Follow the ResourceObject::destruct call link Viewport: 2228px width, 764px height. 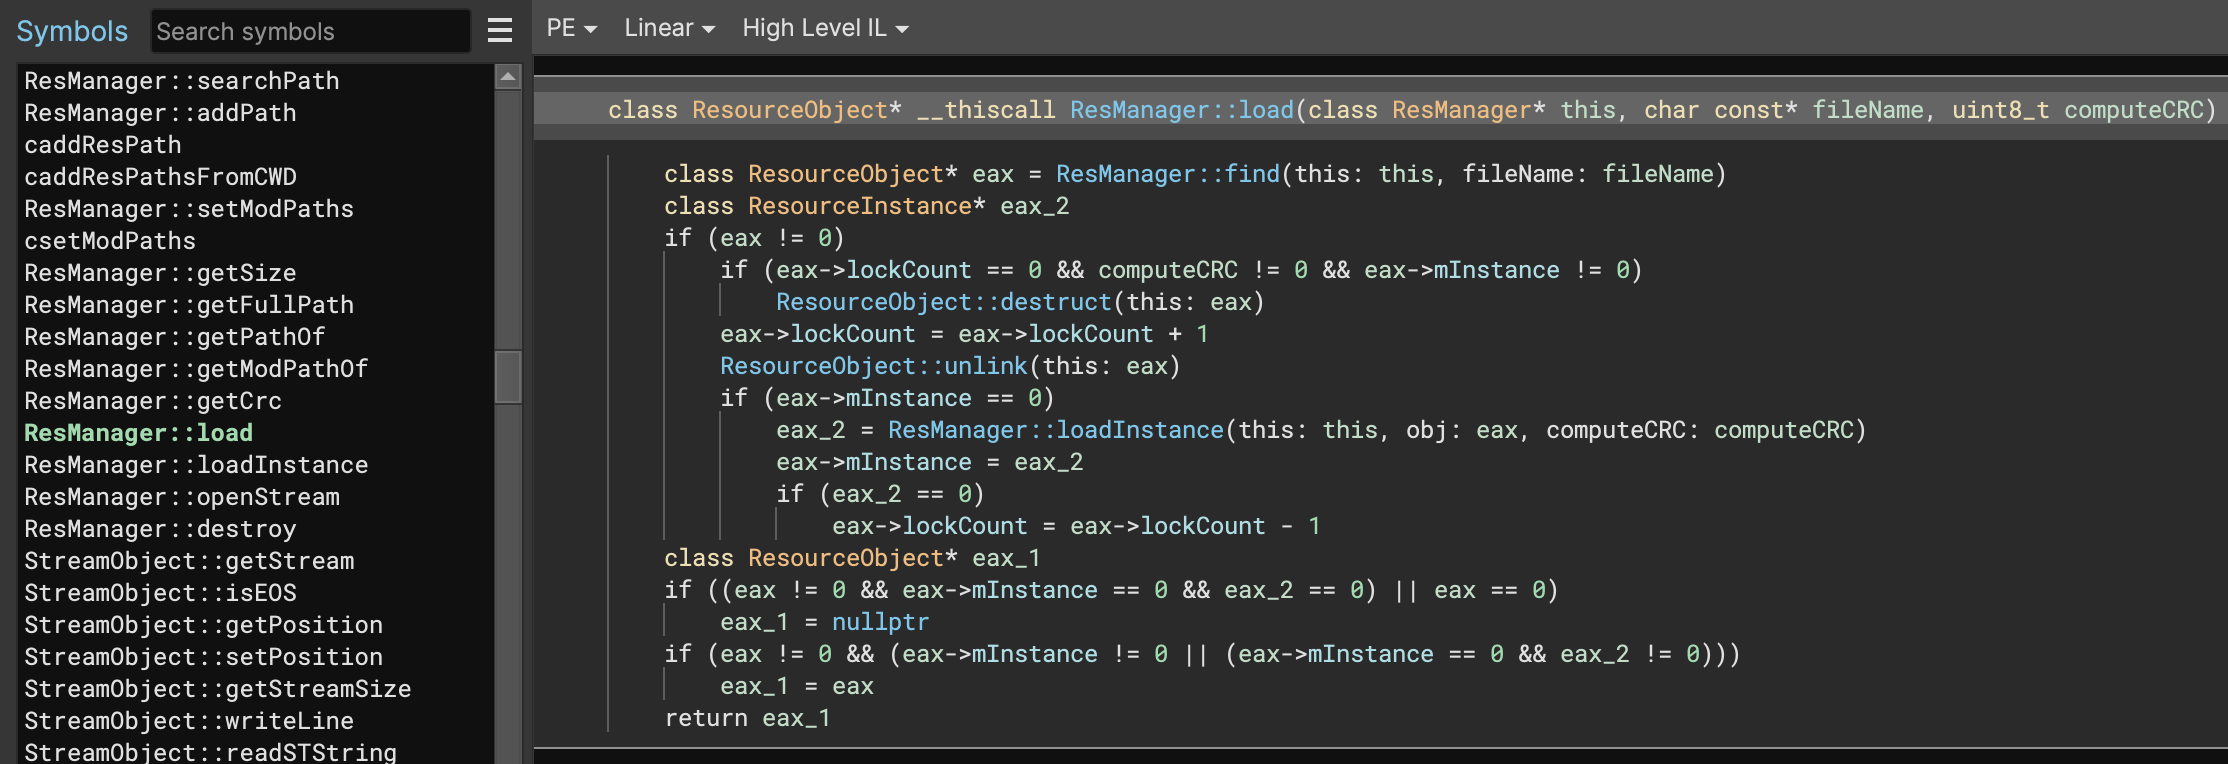[943, 302]
